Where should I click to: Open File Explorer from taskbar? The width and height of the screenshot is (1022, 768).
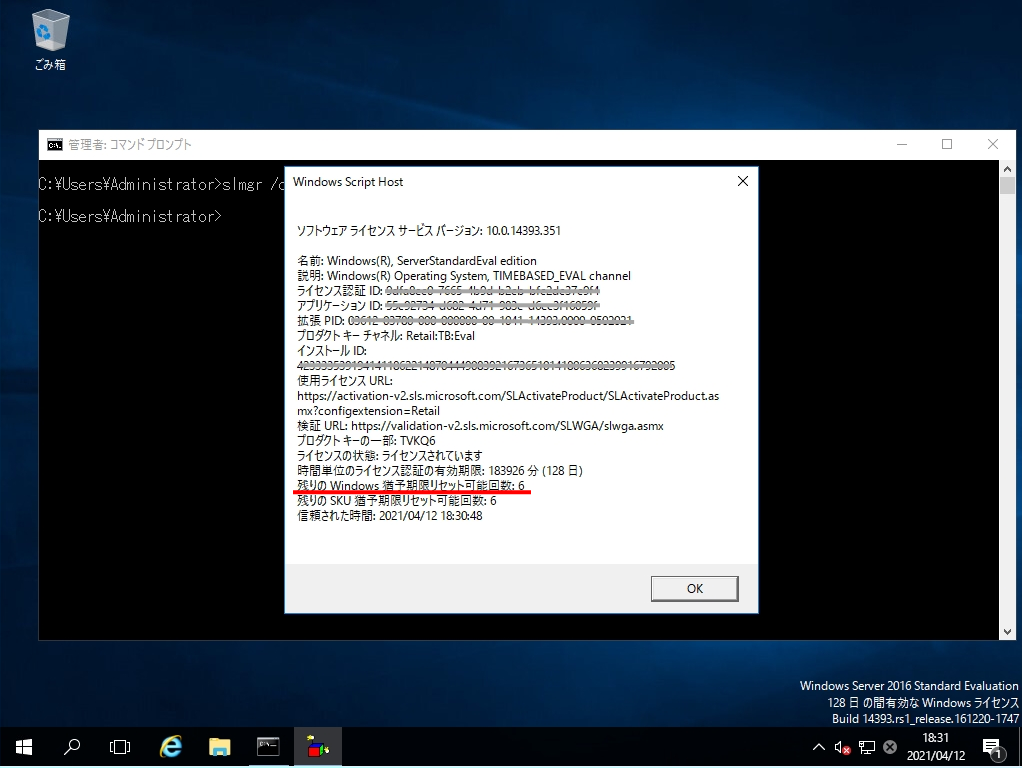coord(220,747)
